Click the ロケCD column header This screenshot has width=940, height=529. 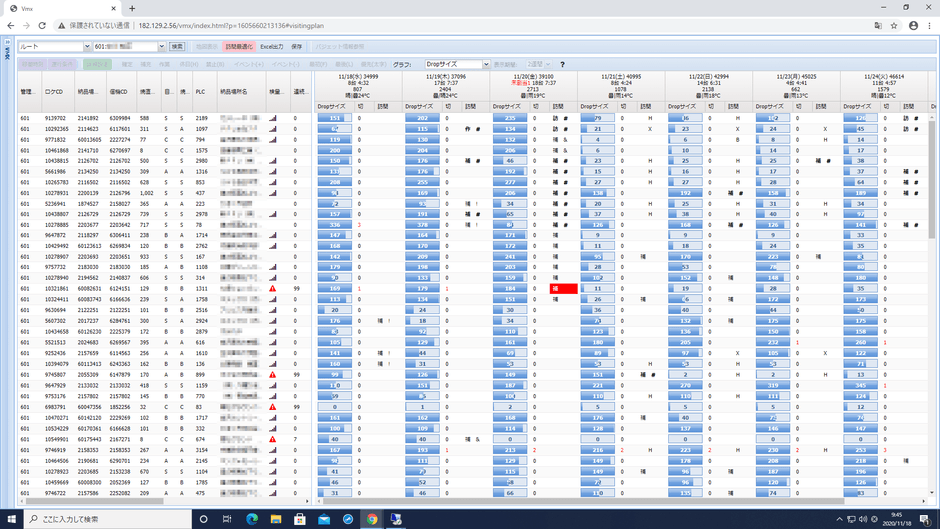point(55,92)
